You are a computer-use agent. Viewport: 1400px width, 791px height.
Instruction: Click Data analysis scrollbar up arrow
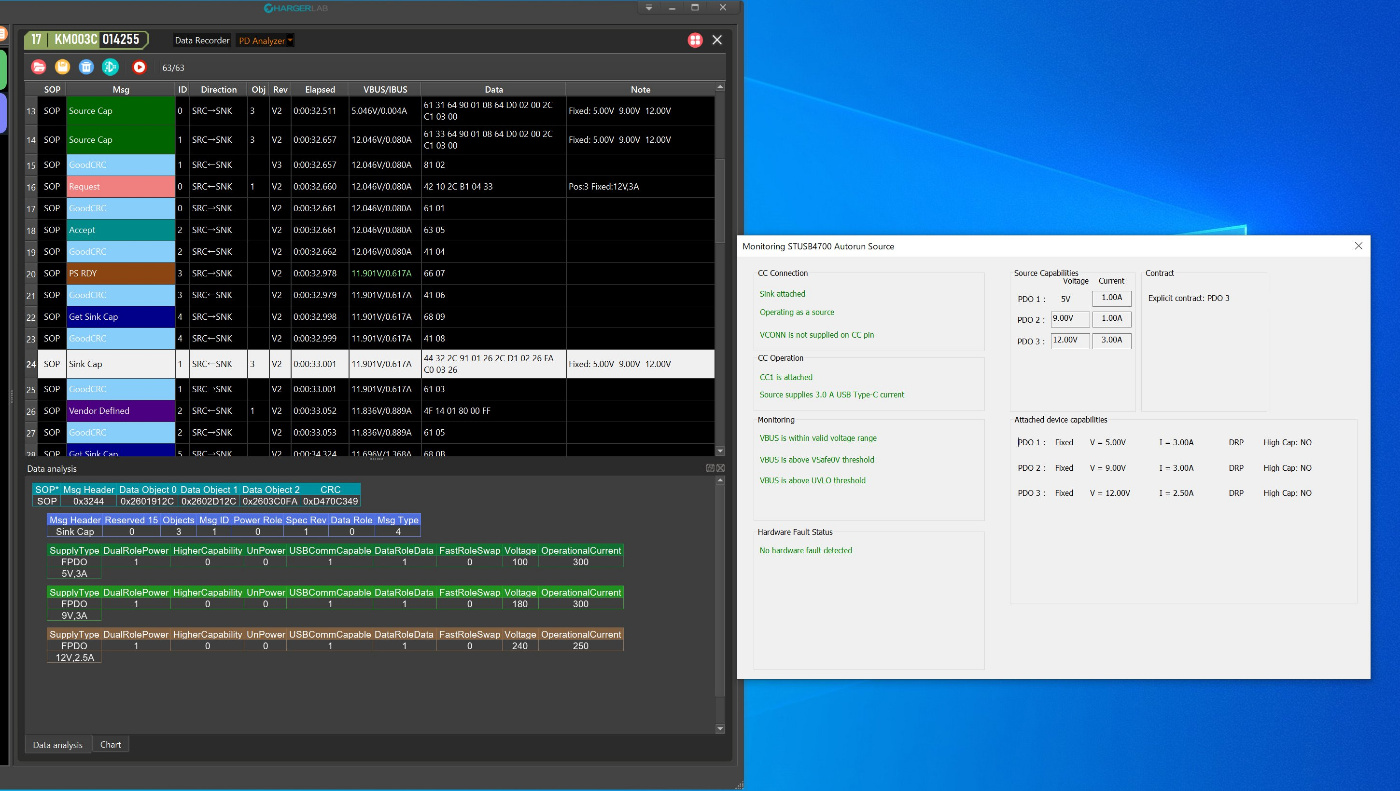point(720,481)
